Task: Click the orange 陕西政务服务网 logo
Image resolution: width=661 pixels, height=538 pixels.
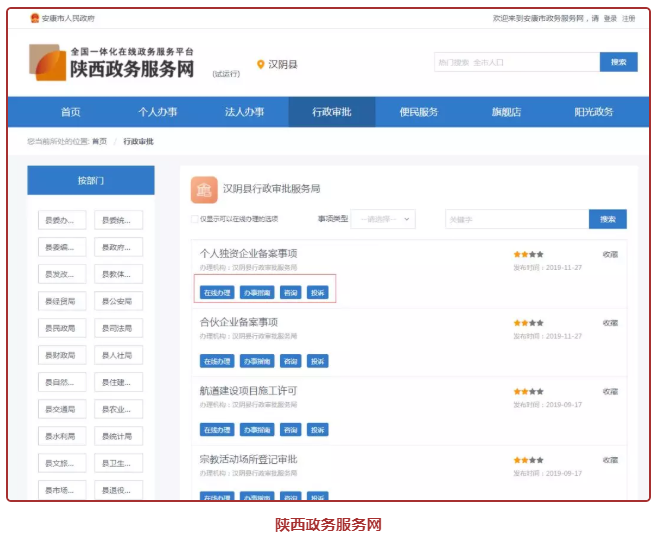Action: (x=48, y=62)
